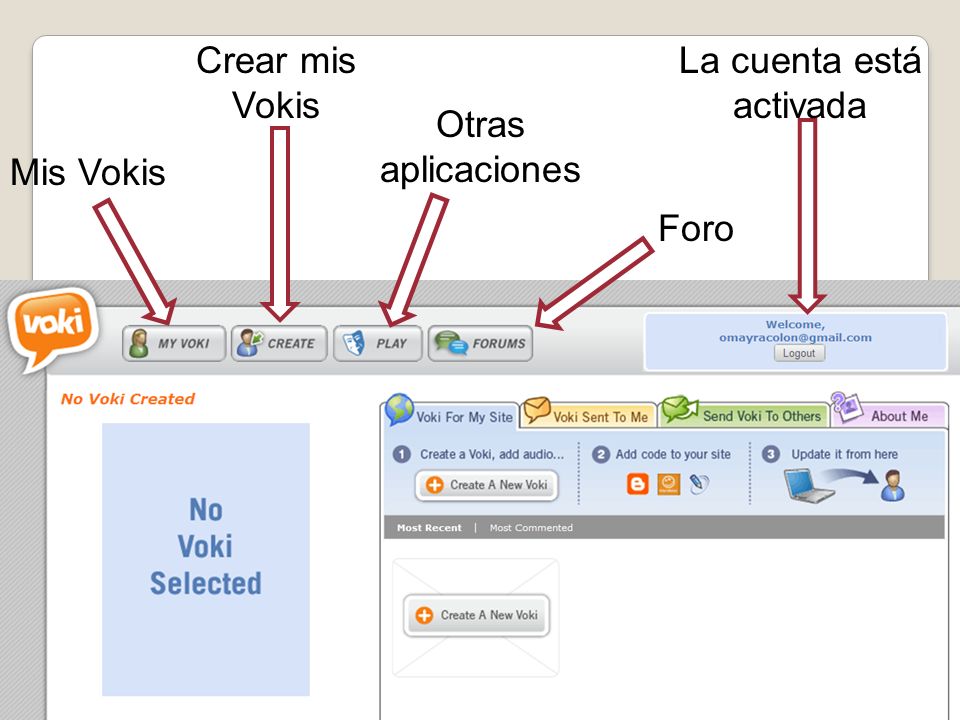The width and height of the screenshot is (960, 720).
Task: Open the MY VOKI section
Action: [174, 343]
